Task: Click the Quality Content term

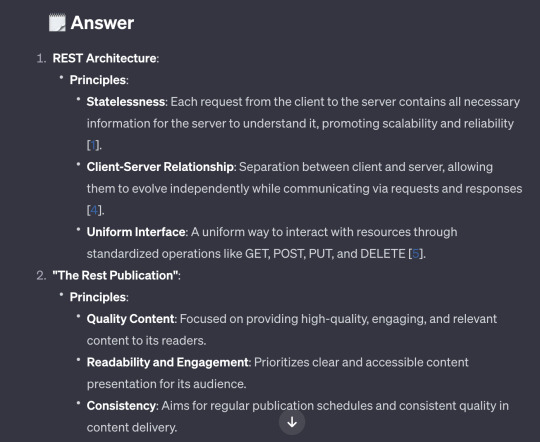Action: pos(131,319)
